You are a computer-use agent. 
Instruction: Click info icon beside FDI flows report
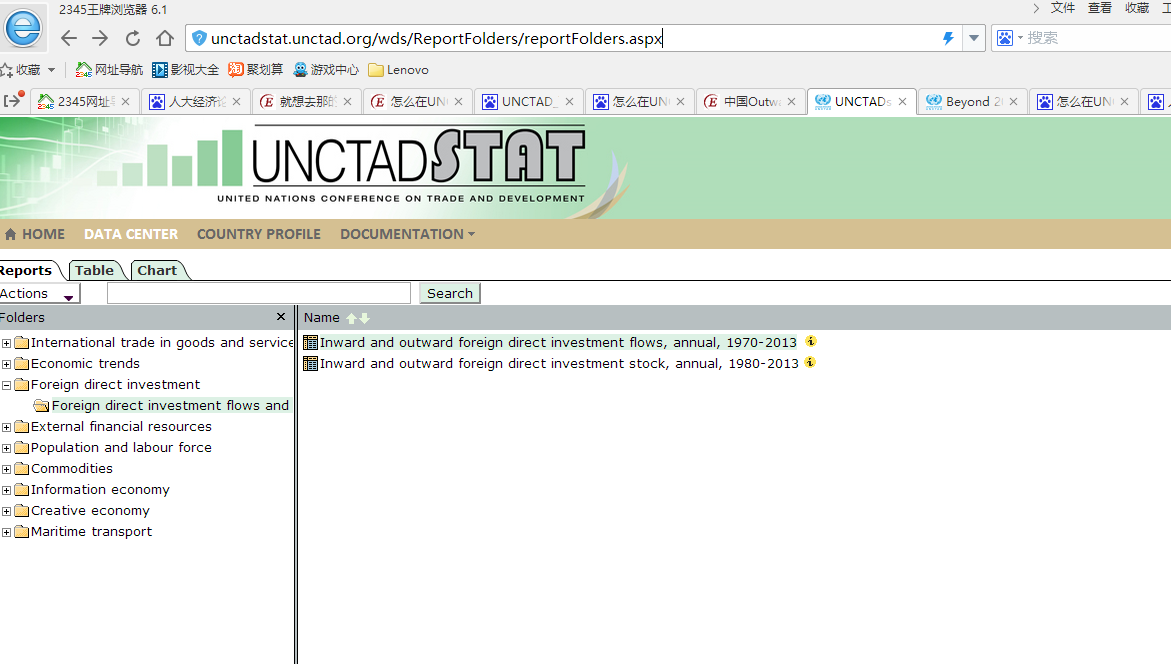[x=810, y=341]
